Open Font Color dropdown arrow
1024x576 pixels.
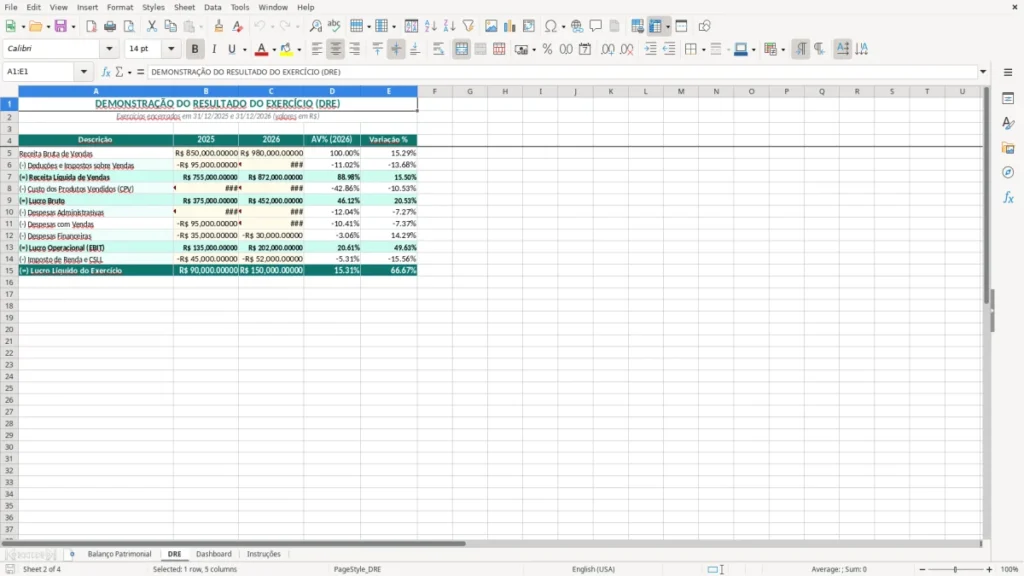tap(274, 50)
